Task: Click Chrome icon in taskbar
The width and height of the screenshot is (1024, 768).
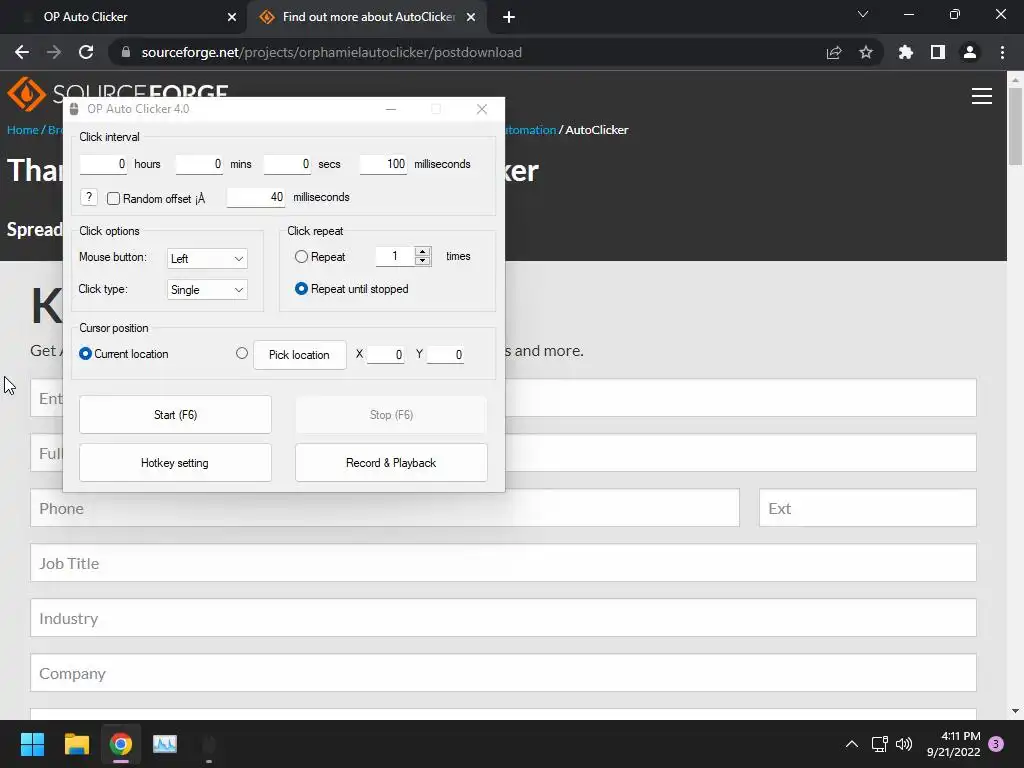Action: click(x=121, y=744)
